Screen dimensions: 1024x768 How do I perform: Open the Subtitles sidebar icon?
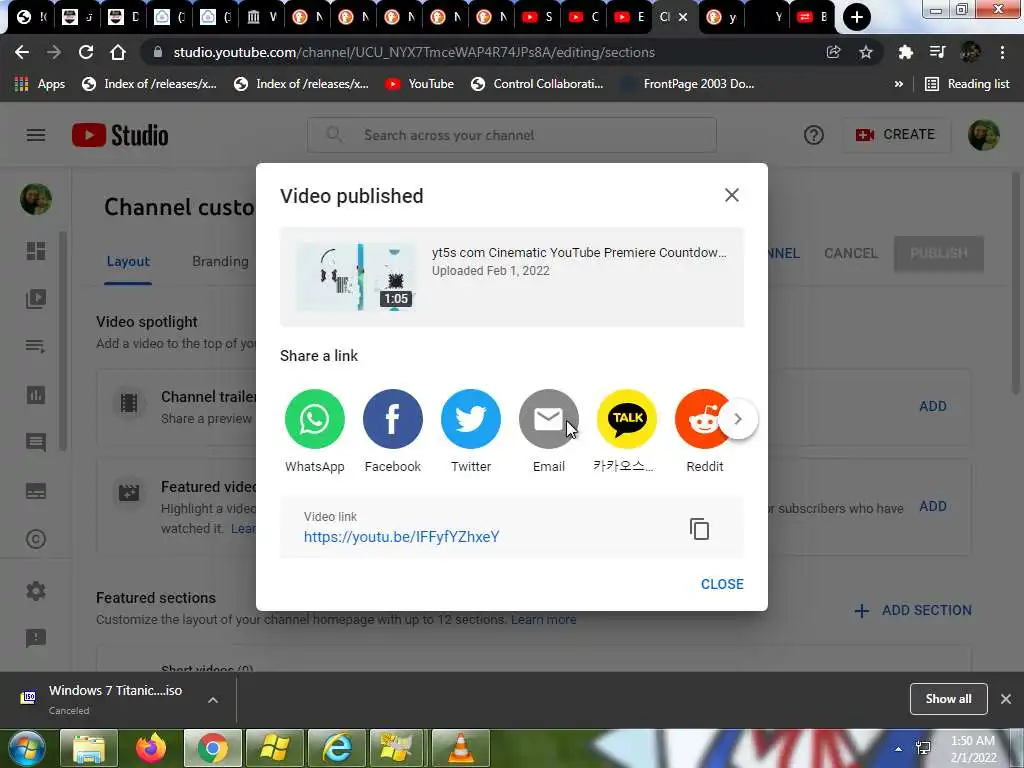[36, 490]
